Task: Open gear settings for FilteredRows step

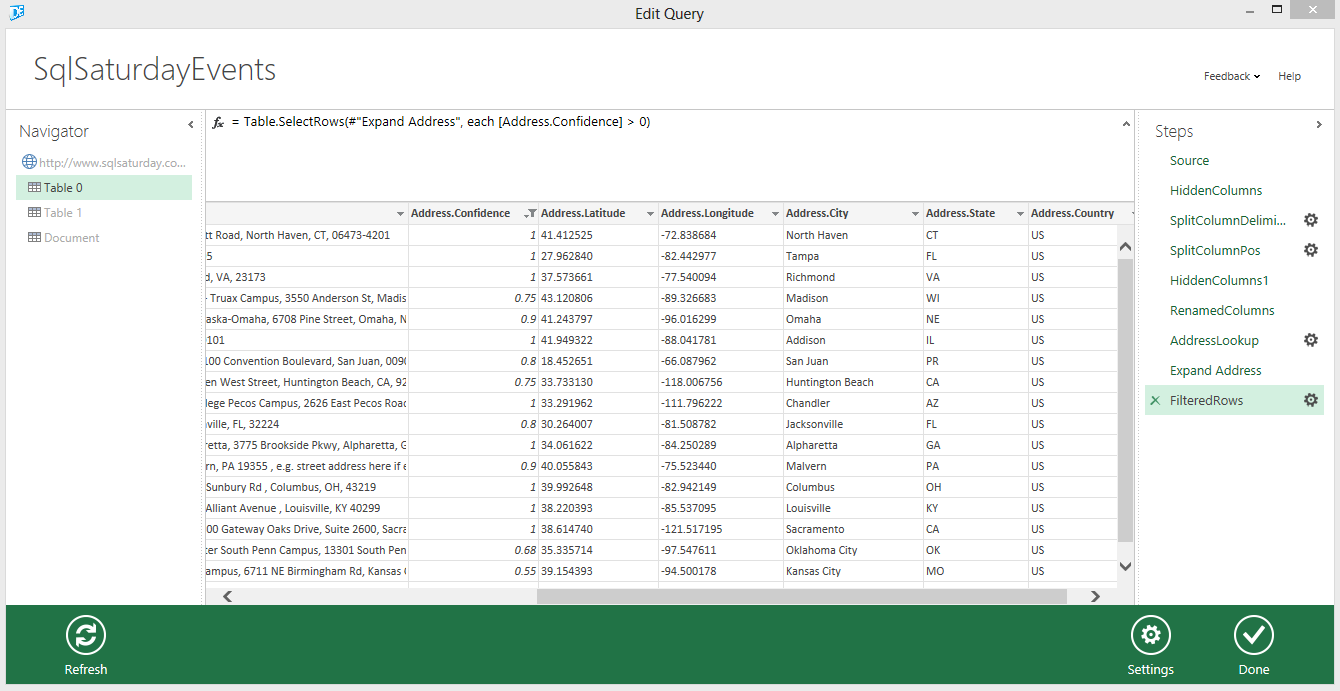Action: pos(1311,400)
